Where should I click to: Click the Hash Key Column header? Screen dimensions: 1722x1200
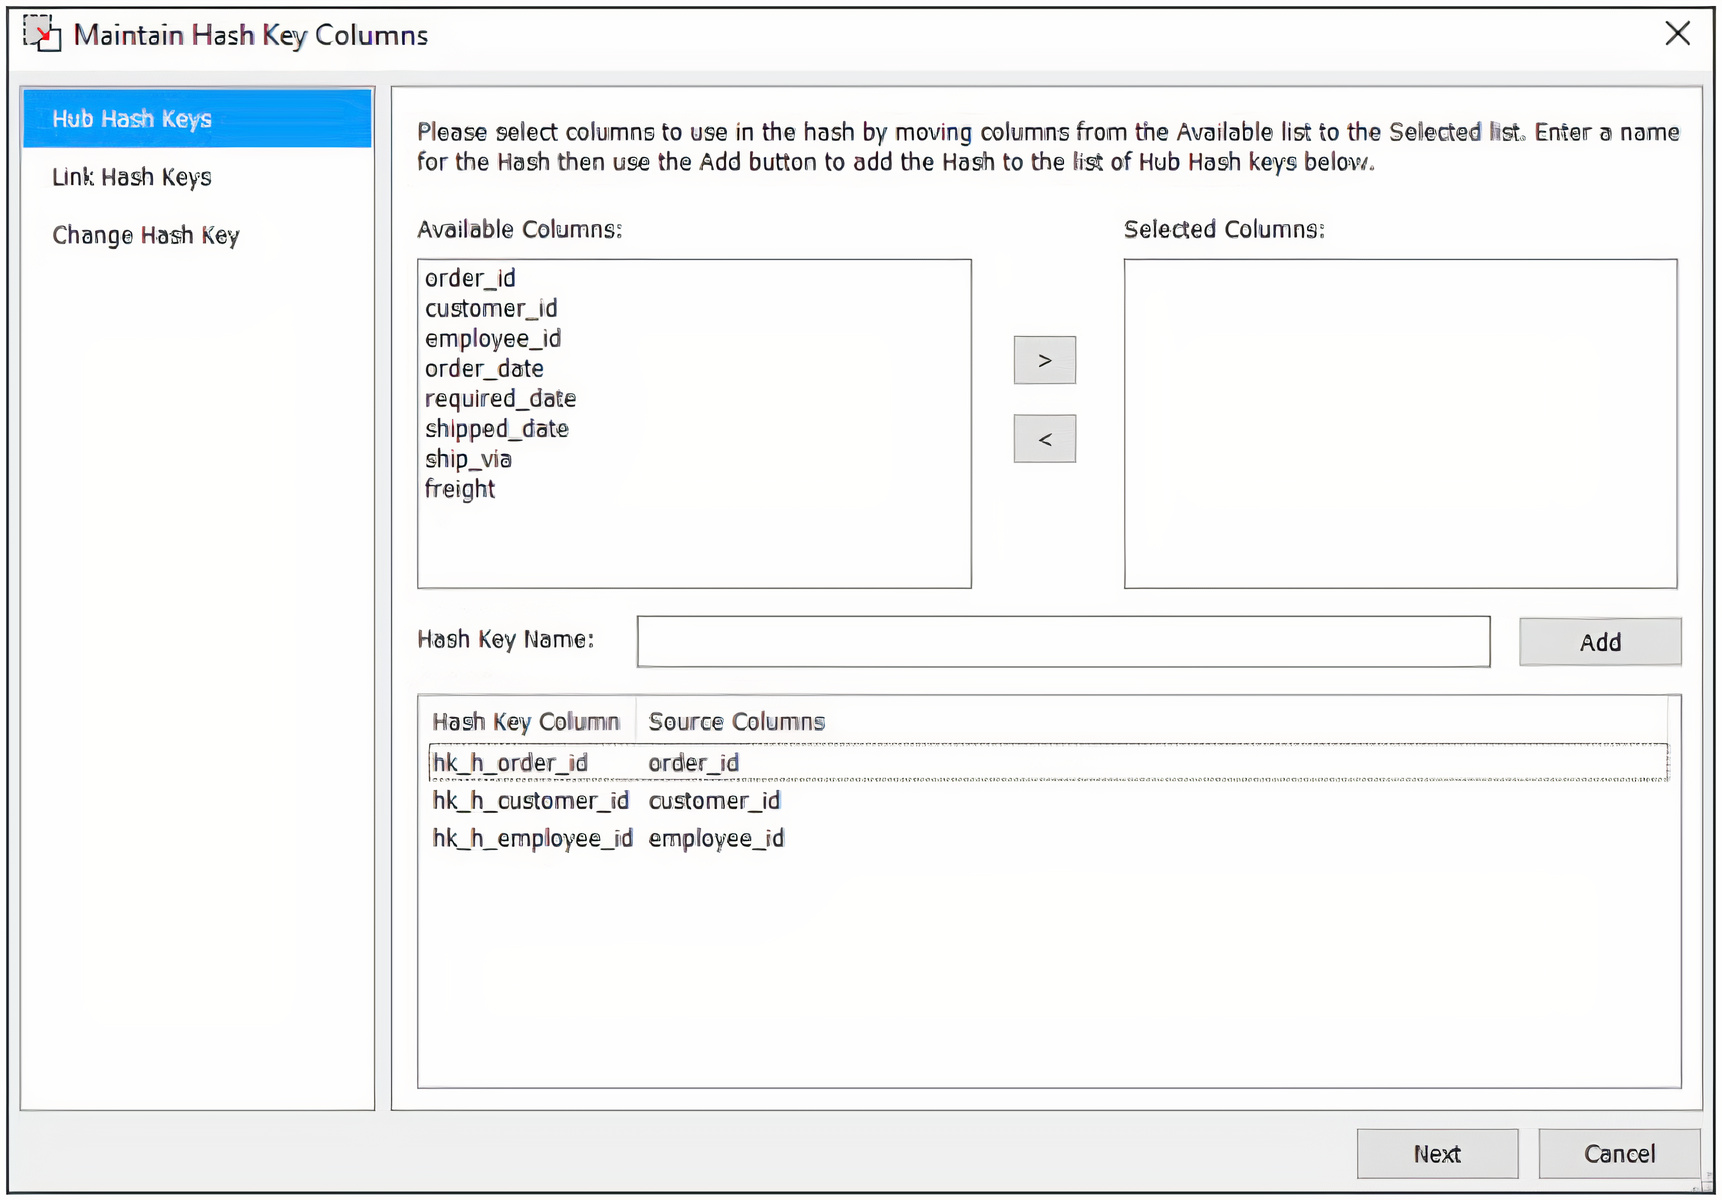click(x=526, y=721)
